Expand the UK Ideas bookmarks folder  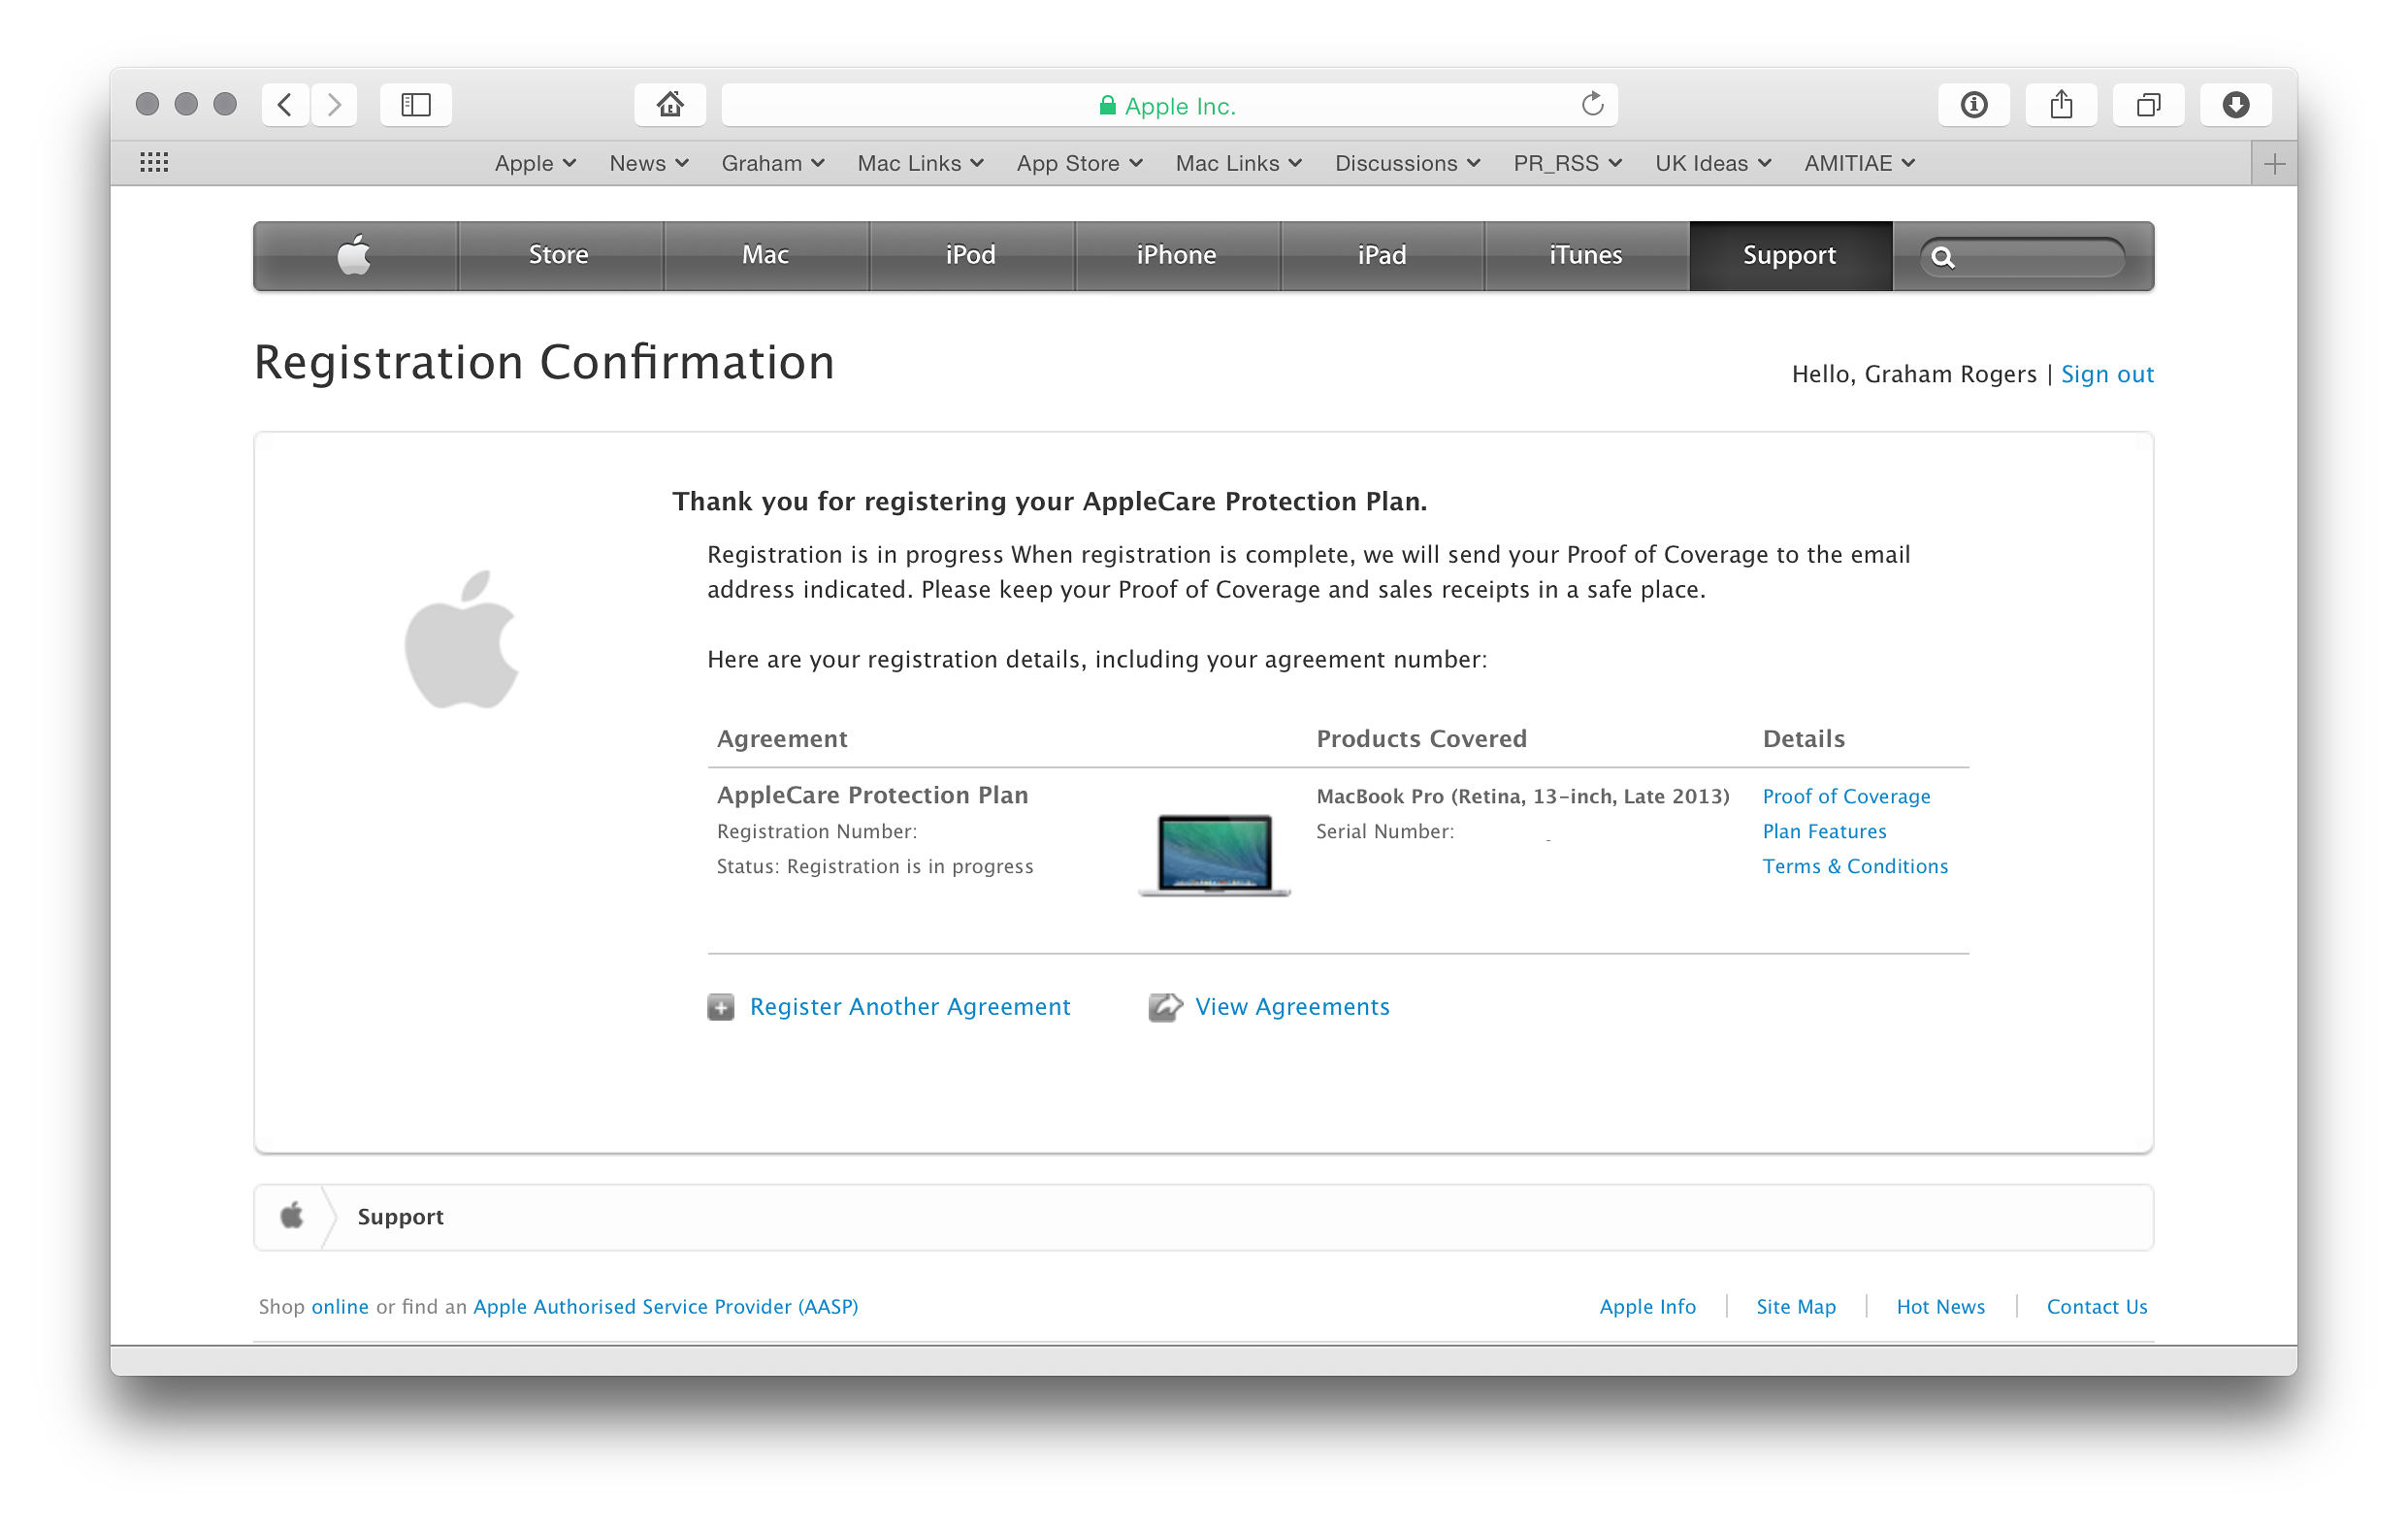1713,163
